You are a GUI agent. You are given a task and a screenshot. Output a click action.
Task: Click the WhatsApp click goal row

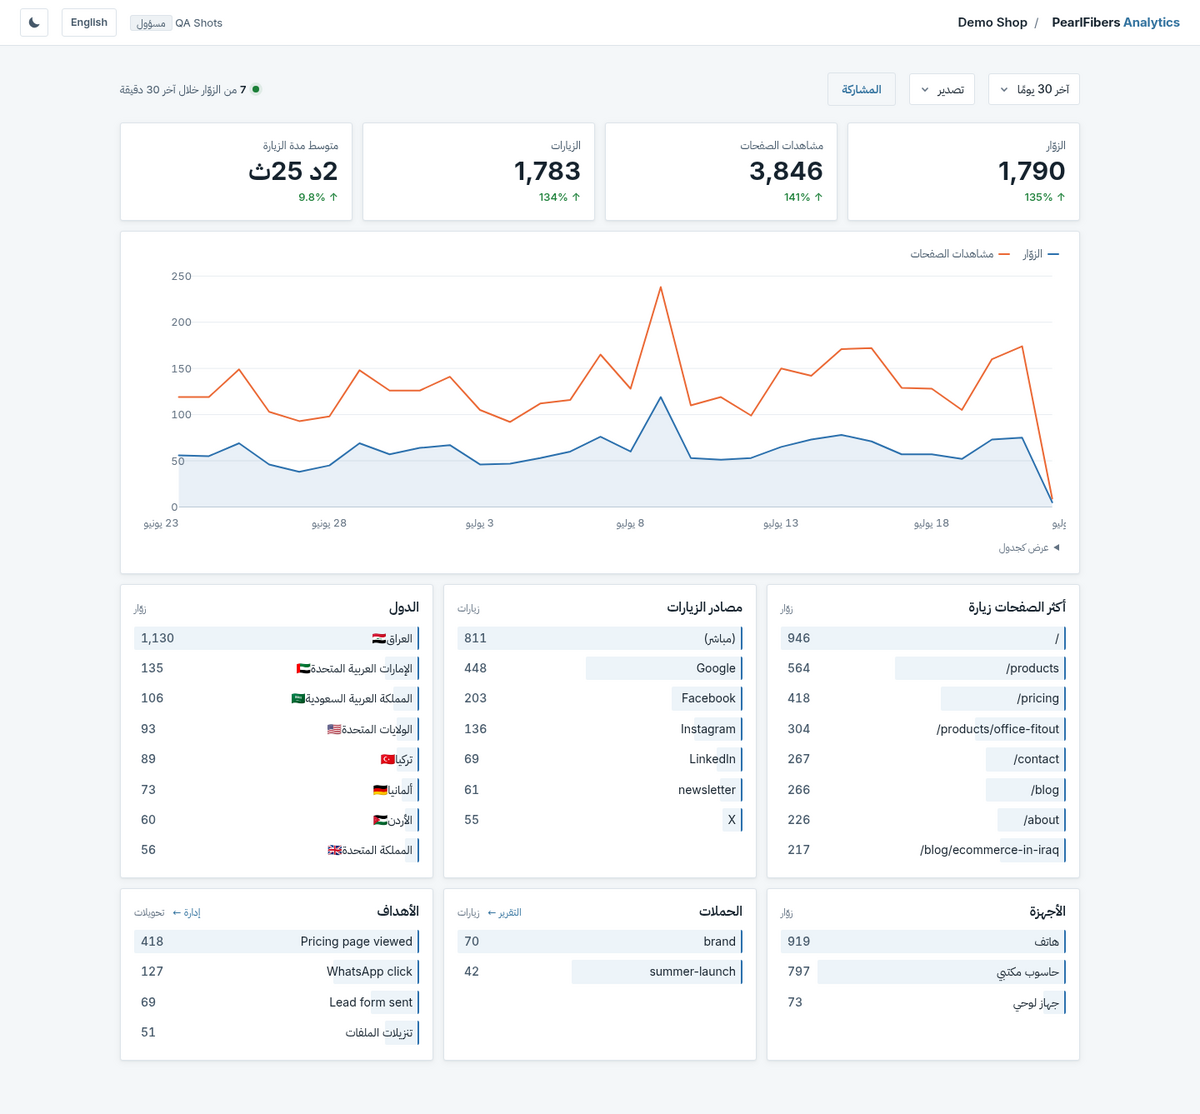277,971
